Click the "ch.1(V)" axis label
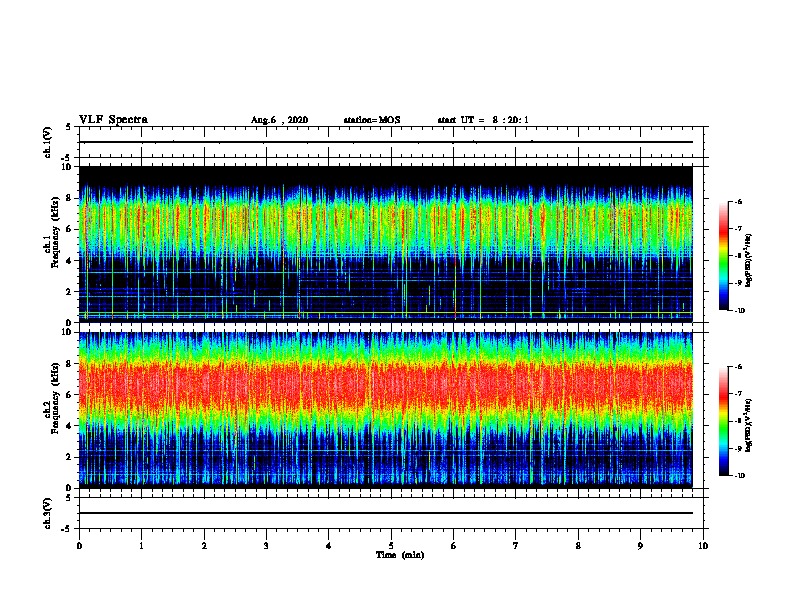This screenshot has width=792, height=612. tap(48, 142)
